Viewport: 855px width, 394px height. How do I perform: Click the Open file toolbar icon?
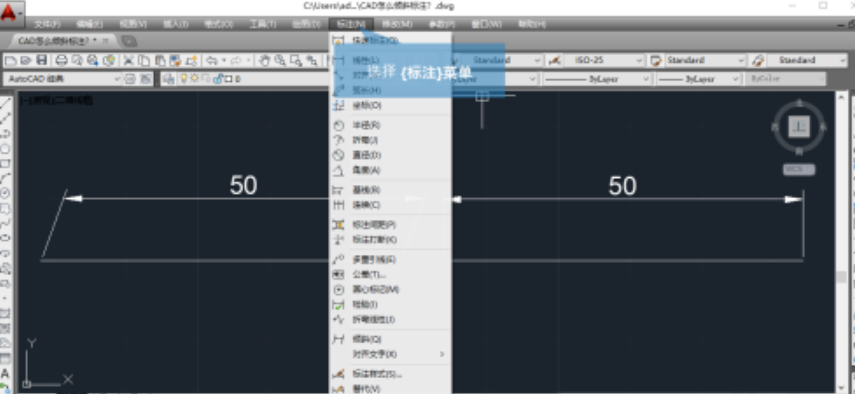tap(26, 60)
